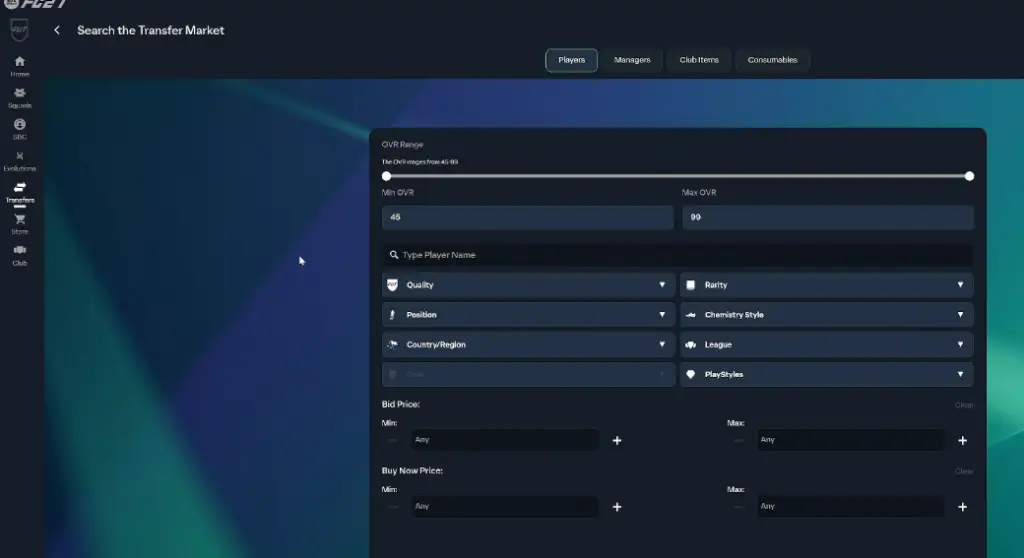Increase Buy Now Price Min with plus
The height and width of the screenshot is (558, 1024).
tap(617, 507)
